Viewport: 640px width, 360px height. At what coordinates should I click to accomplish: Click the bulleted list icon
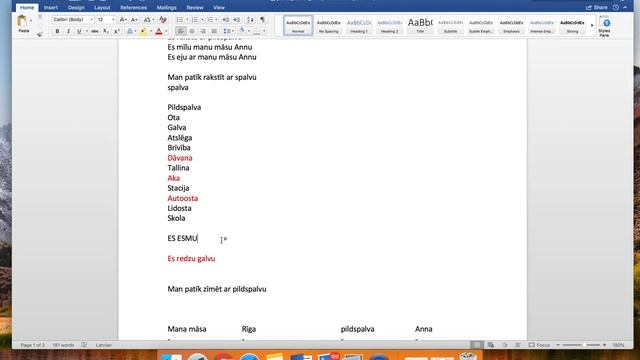point(180,20)
